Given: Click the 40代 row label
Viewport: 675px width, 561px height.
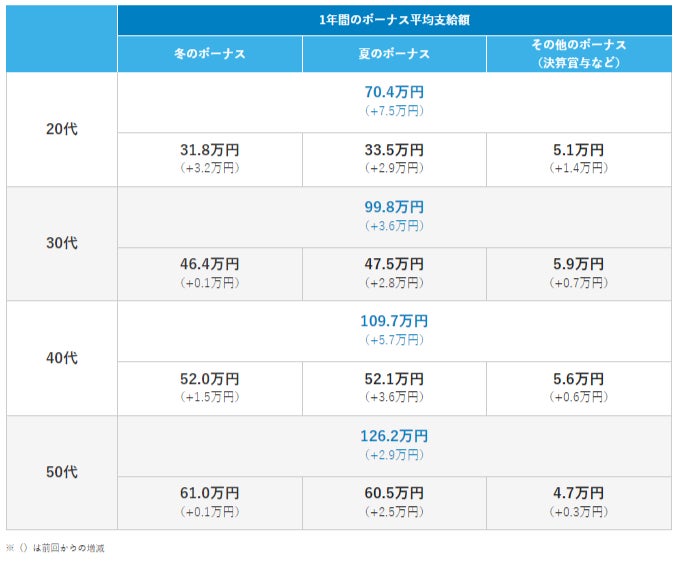Looking at the screenshot, I should pyautogui.click(x=61, y=358).
